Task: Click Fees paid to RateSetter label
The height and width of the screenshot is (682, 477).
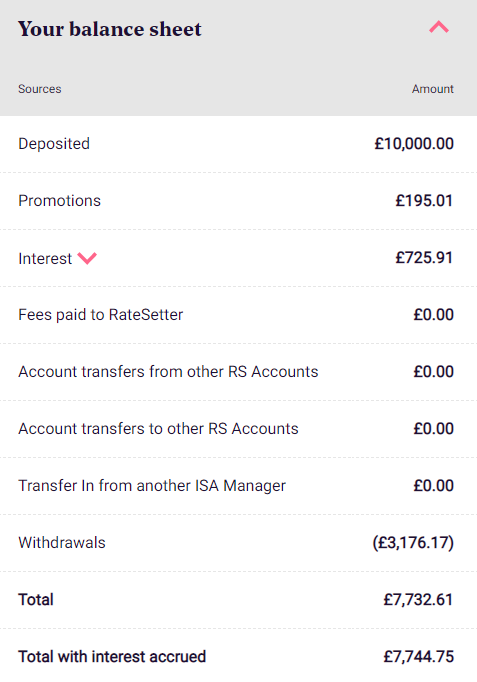Action: coord(100,315)
